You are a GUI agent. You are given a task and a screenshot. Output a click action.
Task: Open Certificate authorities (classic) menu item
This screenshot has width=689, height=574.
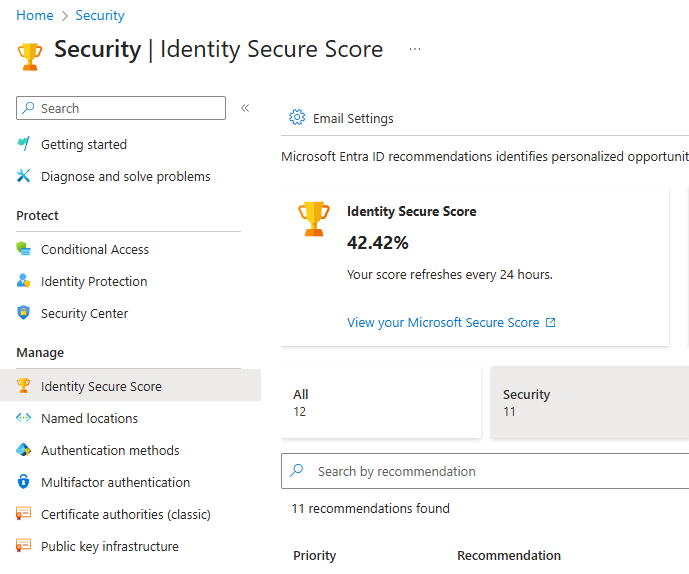click(x=125, y=514)
